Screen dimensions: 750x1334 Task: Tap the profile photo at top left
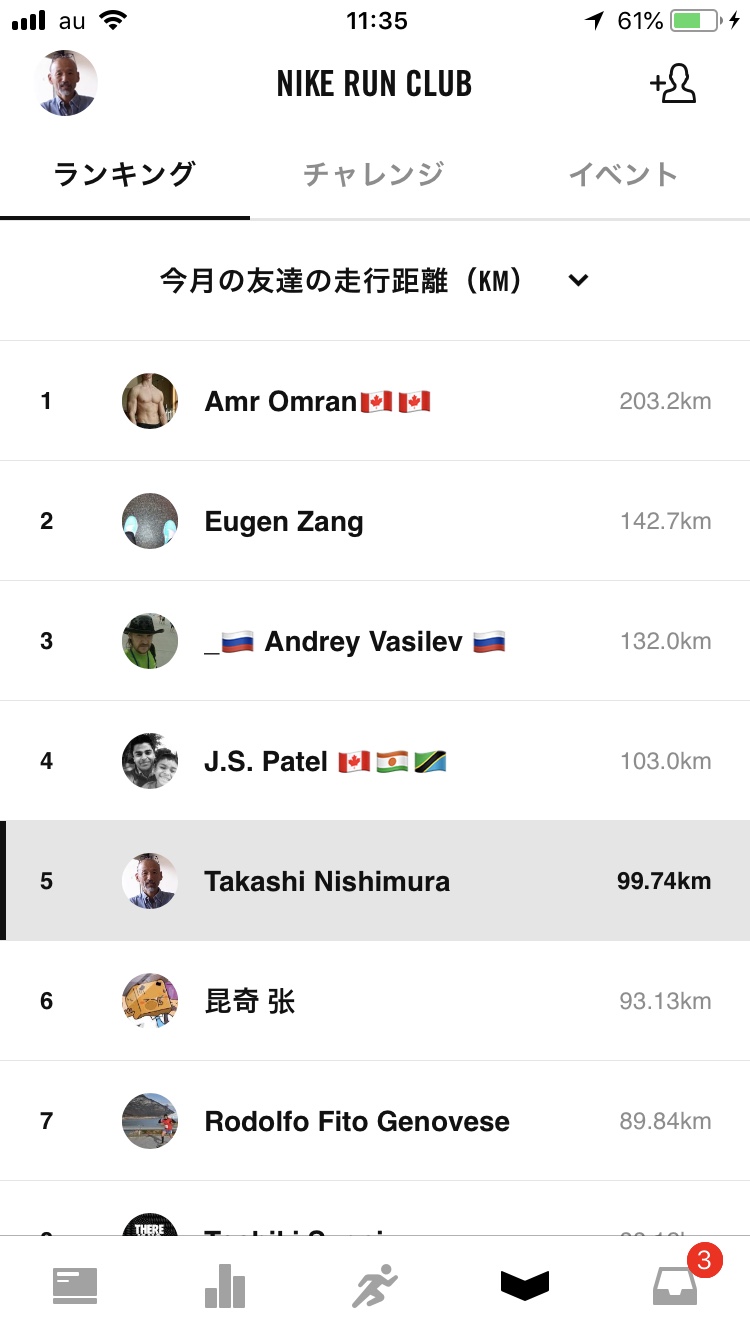click(x=65, y=83)
